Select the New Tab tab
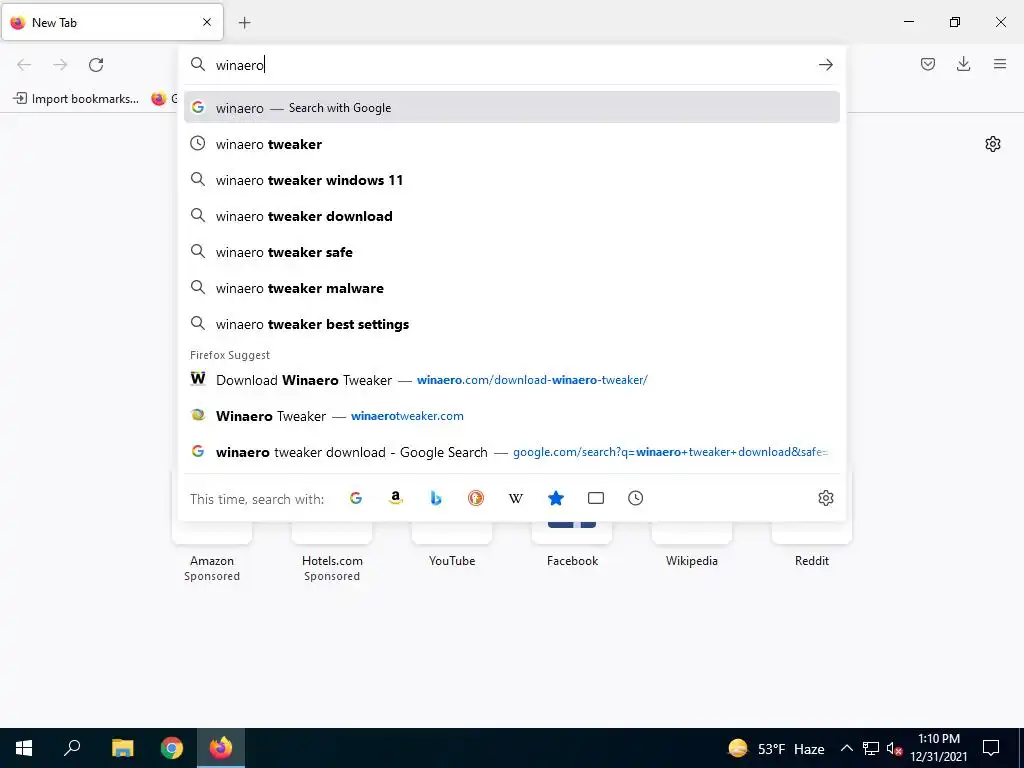The width and height of the screenshot is (1024, 768). pyautogui.click(x=112, y=22)
